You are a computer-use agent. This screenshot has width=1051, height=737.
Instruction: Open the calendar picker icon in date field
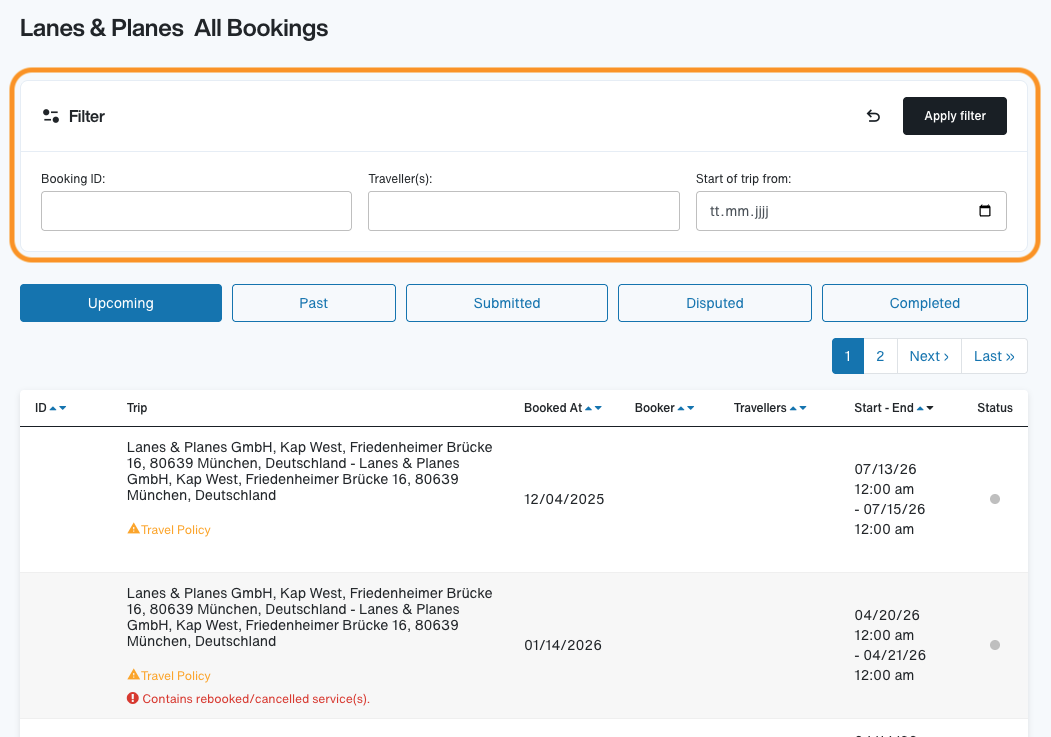point(985,211)
